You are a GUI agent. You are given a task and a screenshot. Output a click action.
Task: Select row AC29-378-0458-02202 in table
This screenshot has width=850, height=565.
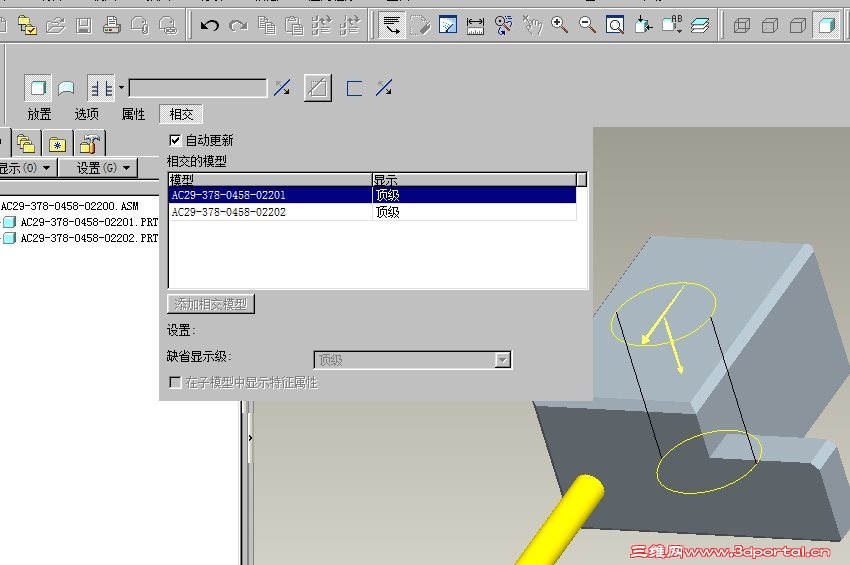pos(372,212)
